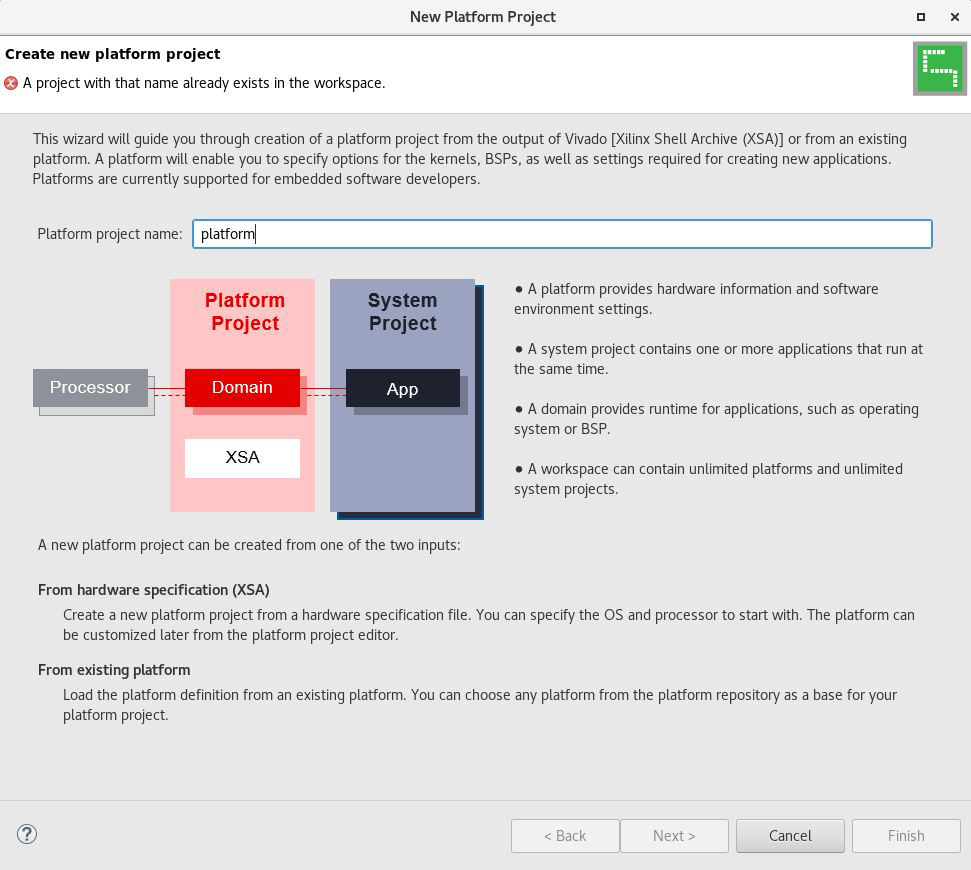Click the 'Create a new platform project from a hardware' description
Screen dimensions: 971x870
[489, 625]
